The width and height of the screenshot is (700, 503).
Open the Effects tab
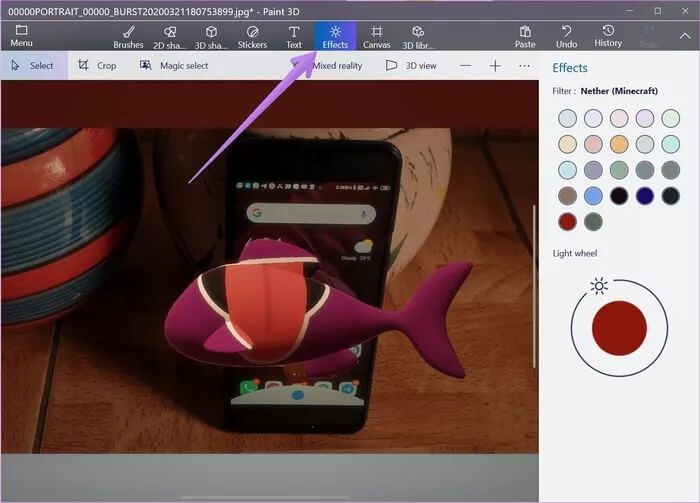tap(335, 37)
